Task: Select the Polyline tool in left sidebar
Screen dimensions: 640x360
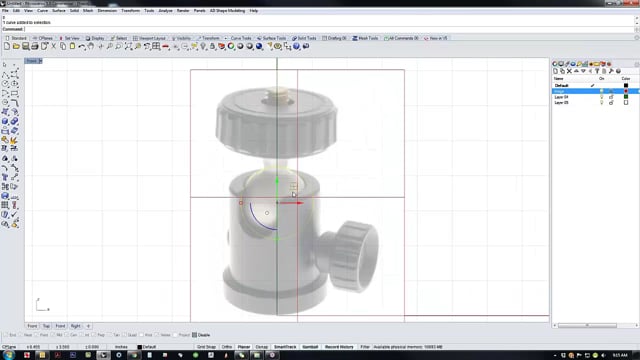Action: click(5, 74)
